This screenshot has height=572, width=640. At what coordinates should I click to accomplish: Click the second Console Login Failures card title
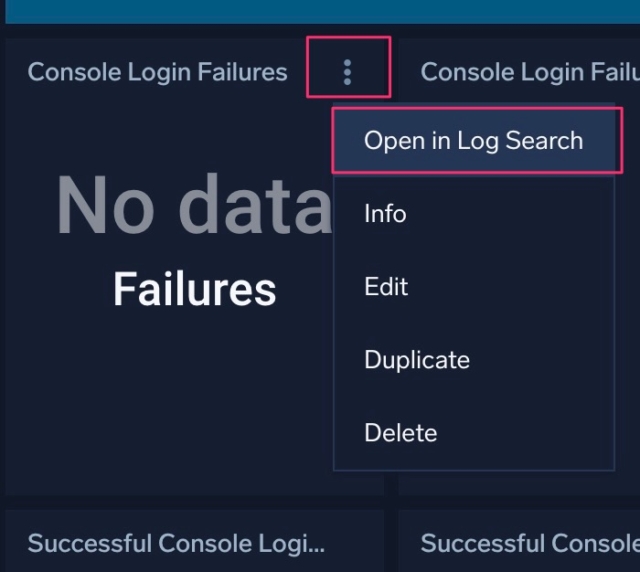click(x=530, y=72)
